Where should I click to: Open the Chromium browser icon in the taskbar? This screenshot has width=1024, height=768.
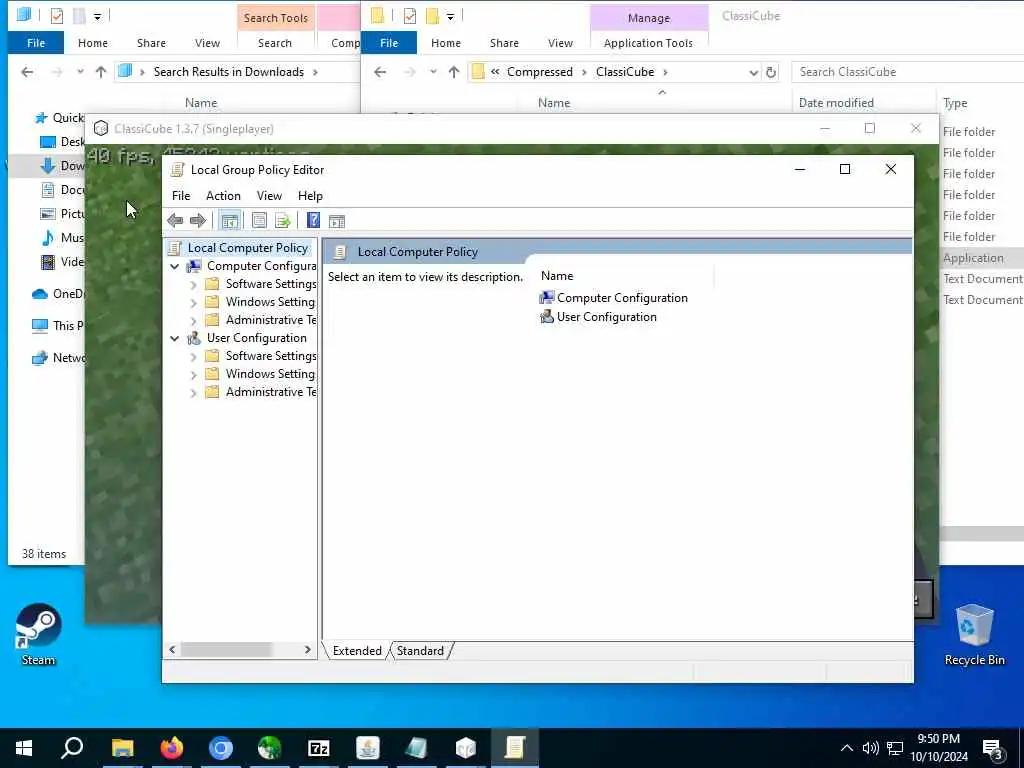221,748
